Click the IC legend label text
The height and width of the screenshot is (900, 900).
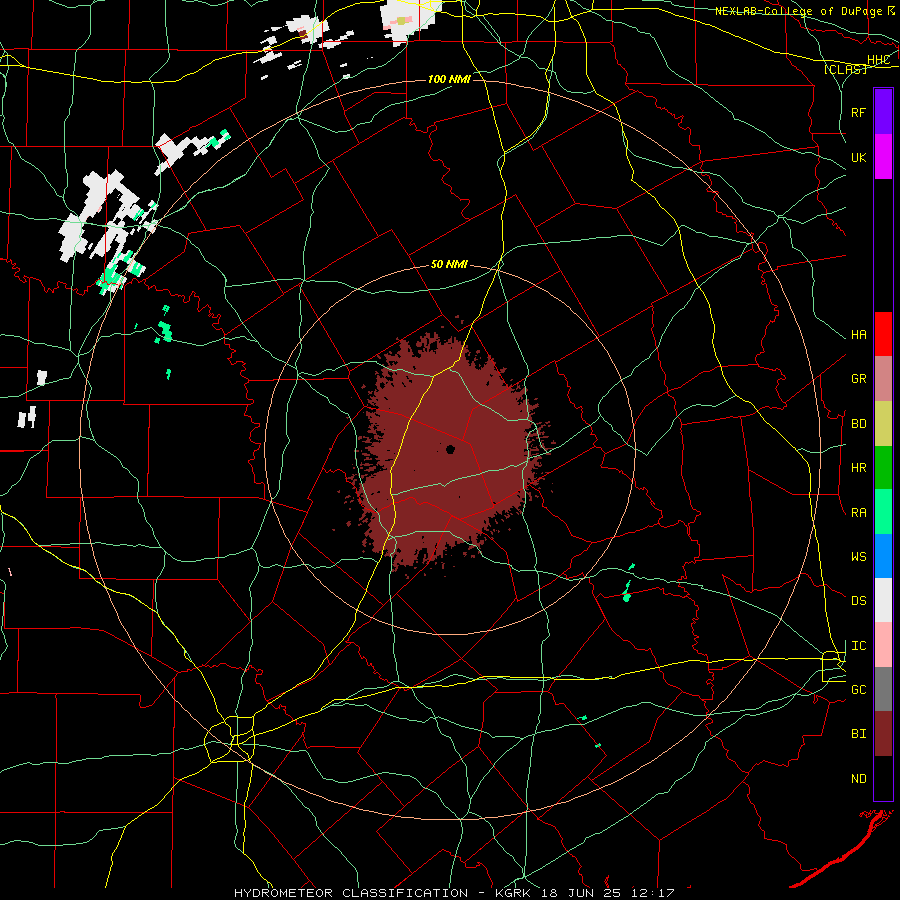[x=859, y=646]
